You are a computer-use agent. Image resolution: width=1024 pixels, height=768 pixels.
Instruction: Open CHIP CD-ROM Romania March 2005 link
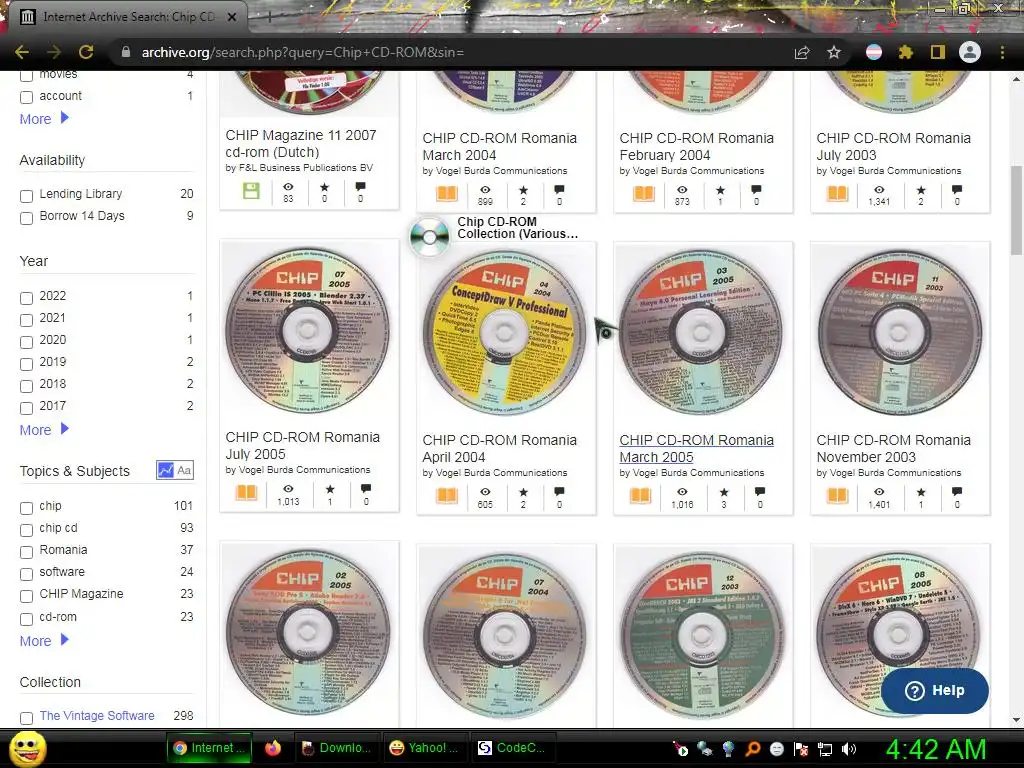point(696,449)
